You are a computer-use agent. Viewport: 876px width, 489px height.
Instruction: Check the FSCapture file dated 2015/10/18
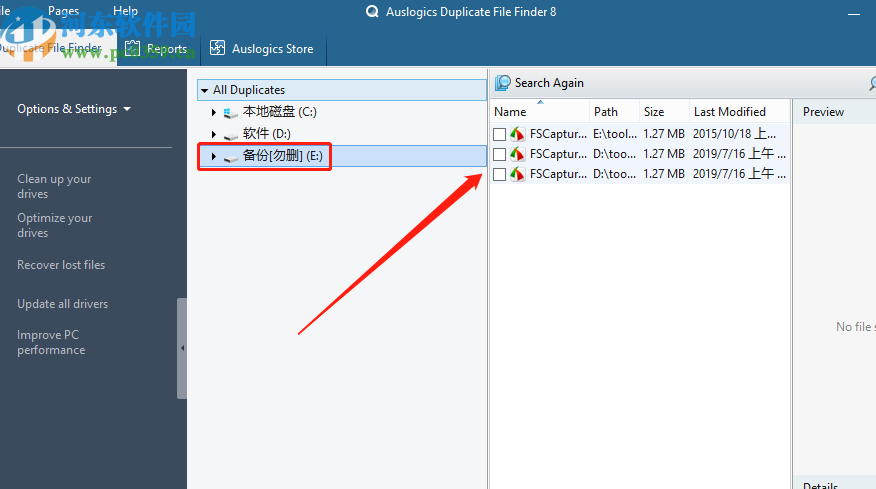coord(499,134)
